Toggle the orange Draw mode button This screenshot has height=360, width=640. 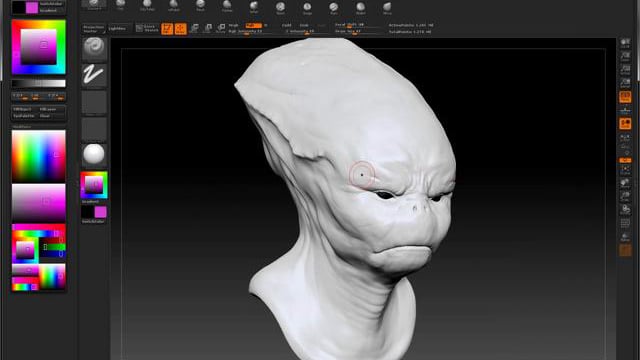180,29
